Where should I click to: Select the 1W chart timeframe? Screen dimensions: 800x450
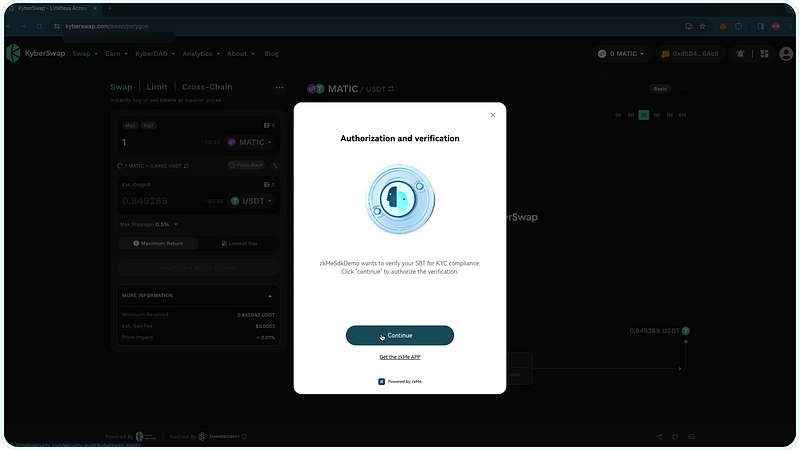(x=656, y=115)
